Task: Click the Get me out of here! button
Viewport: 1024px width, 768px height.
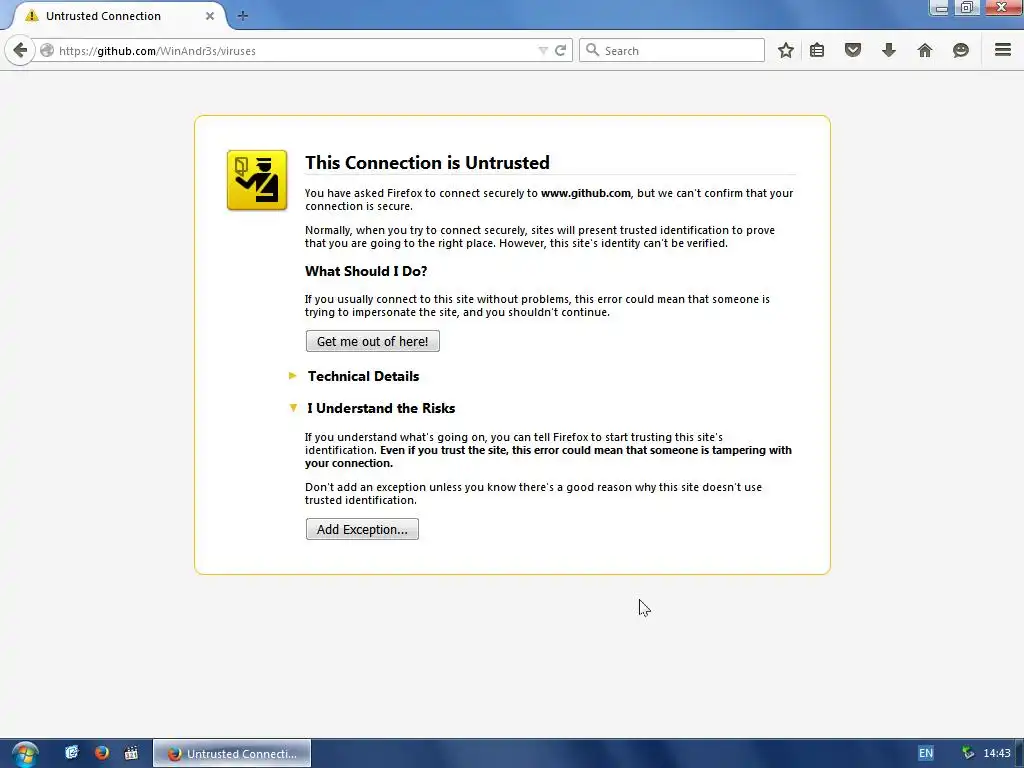Action: (x=372, y=341)
